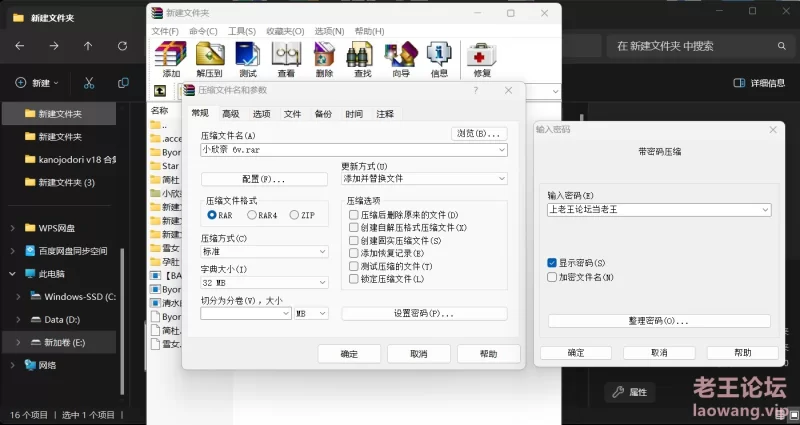Click the 解压到 (Extract to) toolbar icon
The image size is (800, 425).
coord(210,59)
